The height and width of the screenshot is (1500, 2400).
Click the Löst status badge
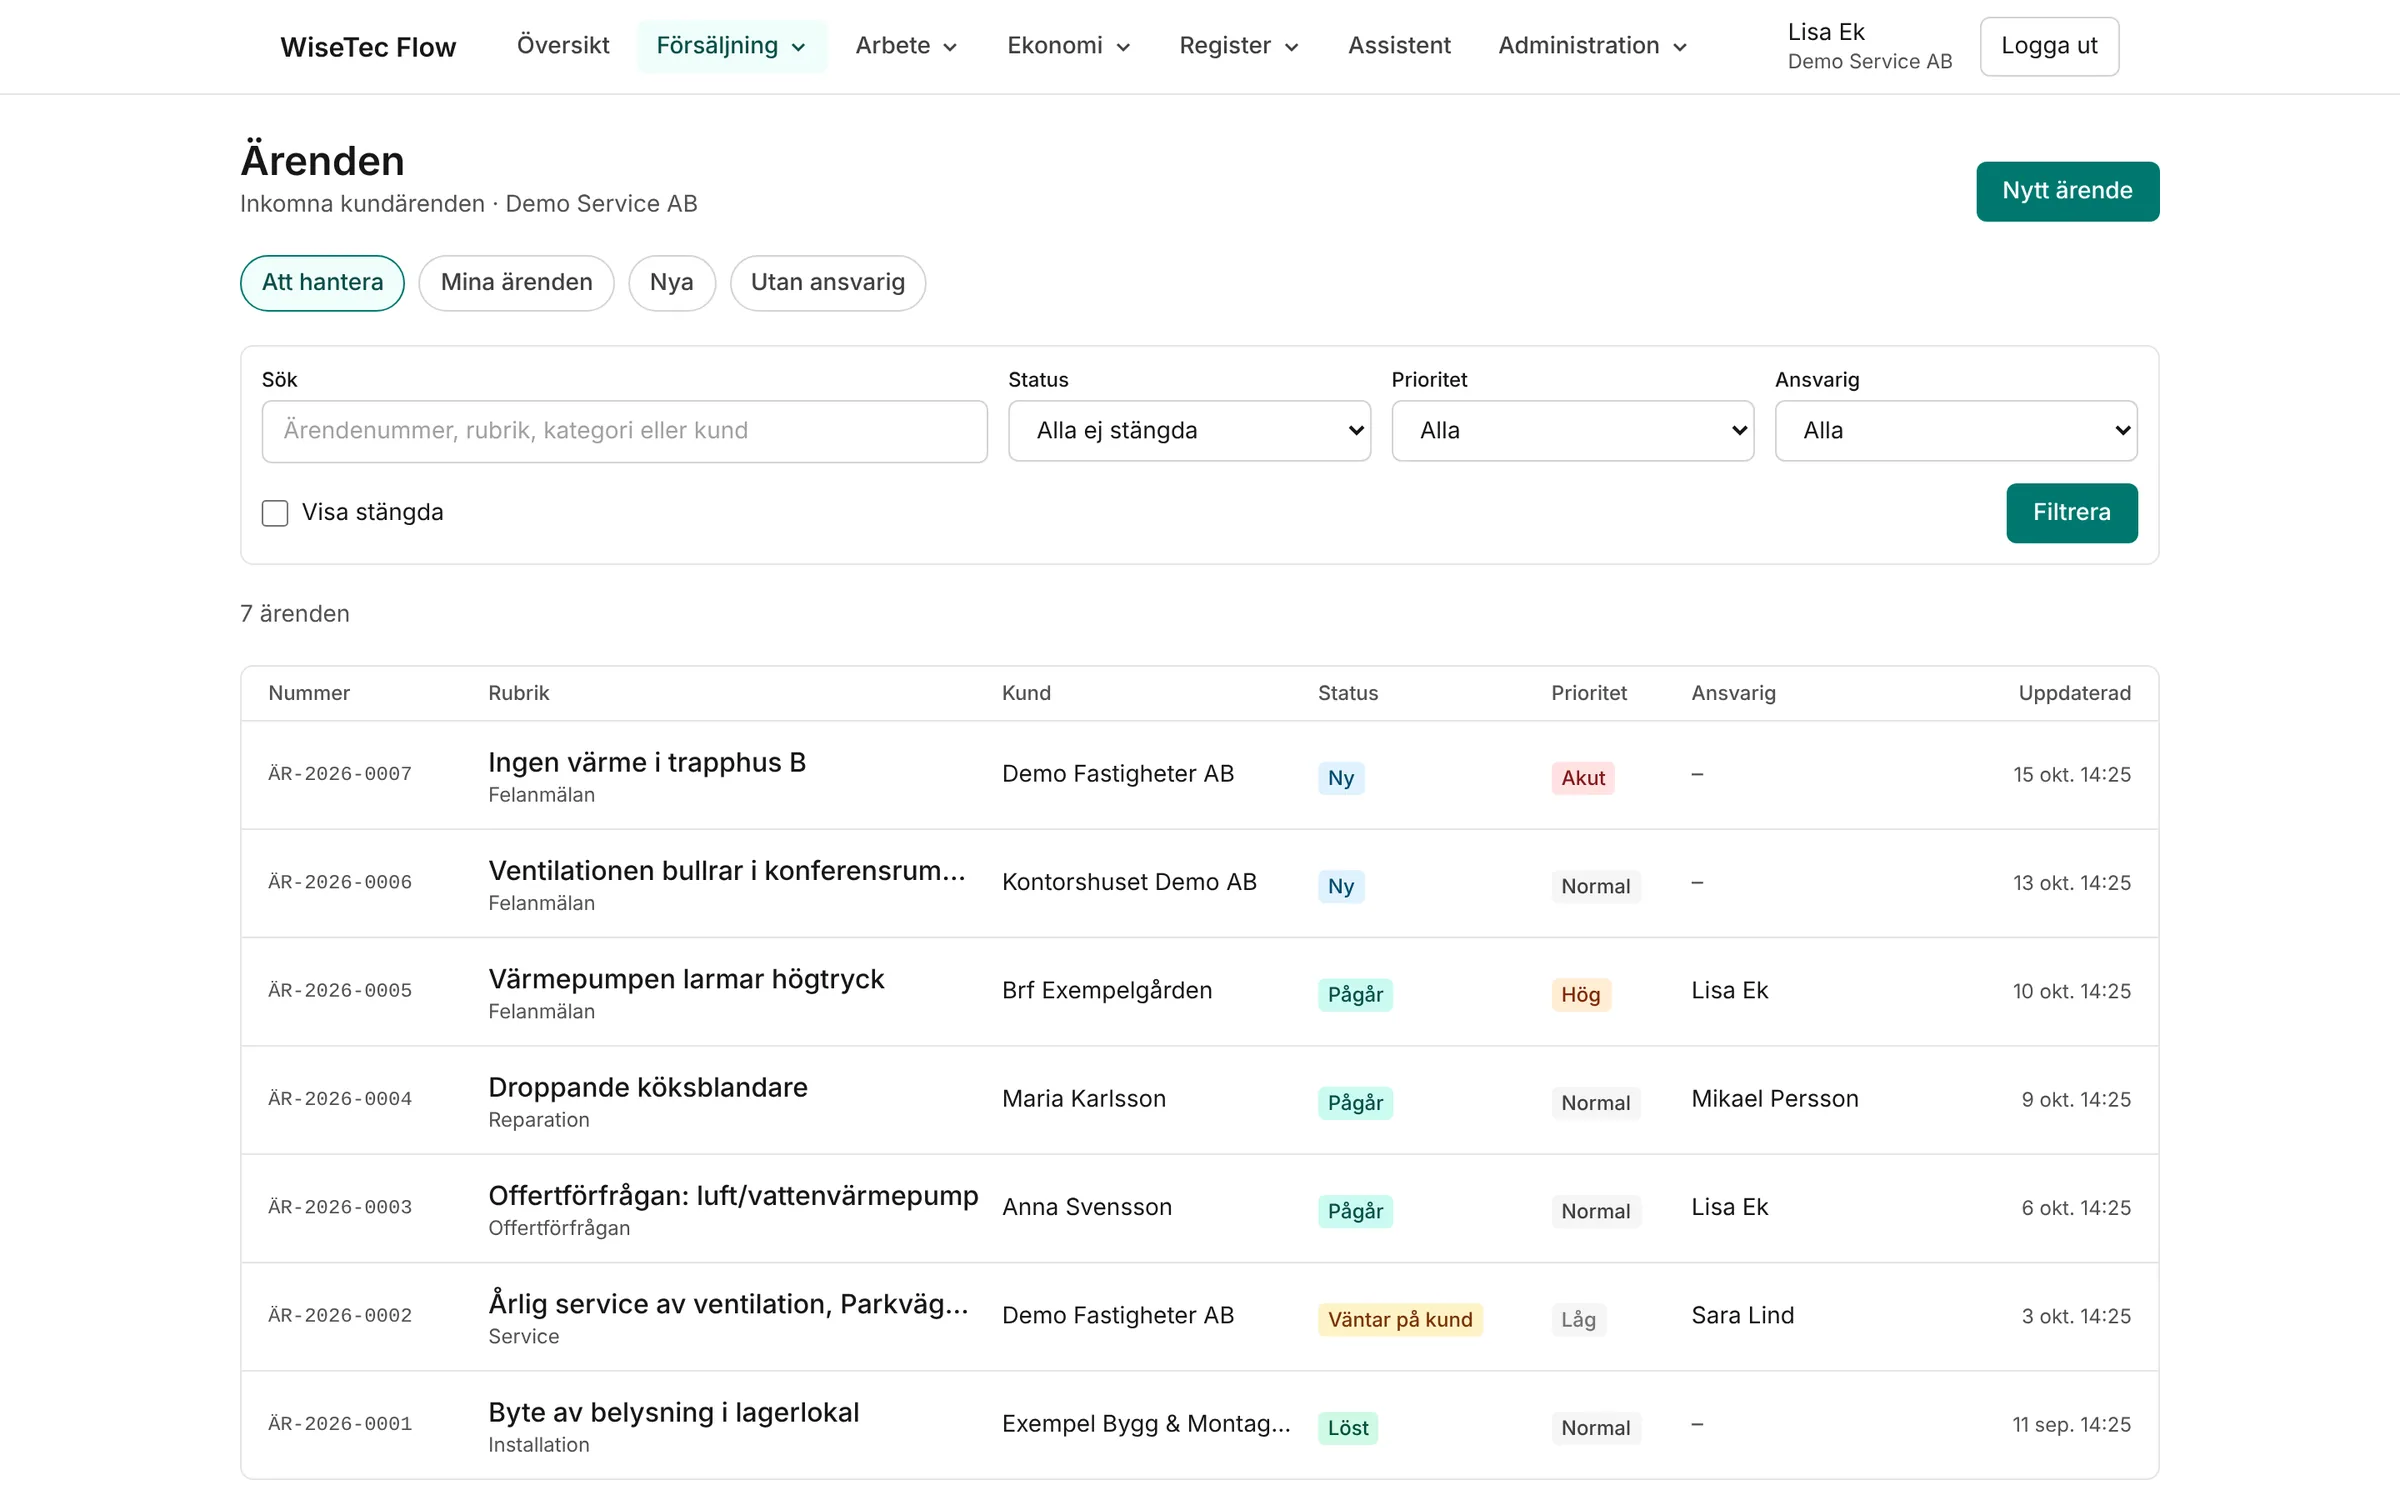coord(1348,1428)
